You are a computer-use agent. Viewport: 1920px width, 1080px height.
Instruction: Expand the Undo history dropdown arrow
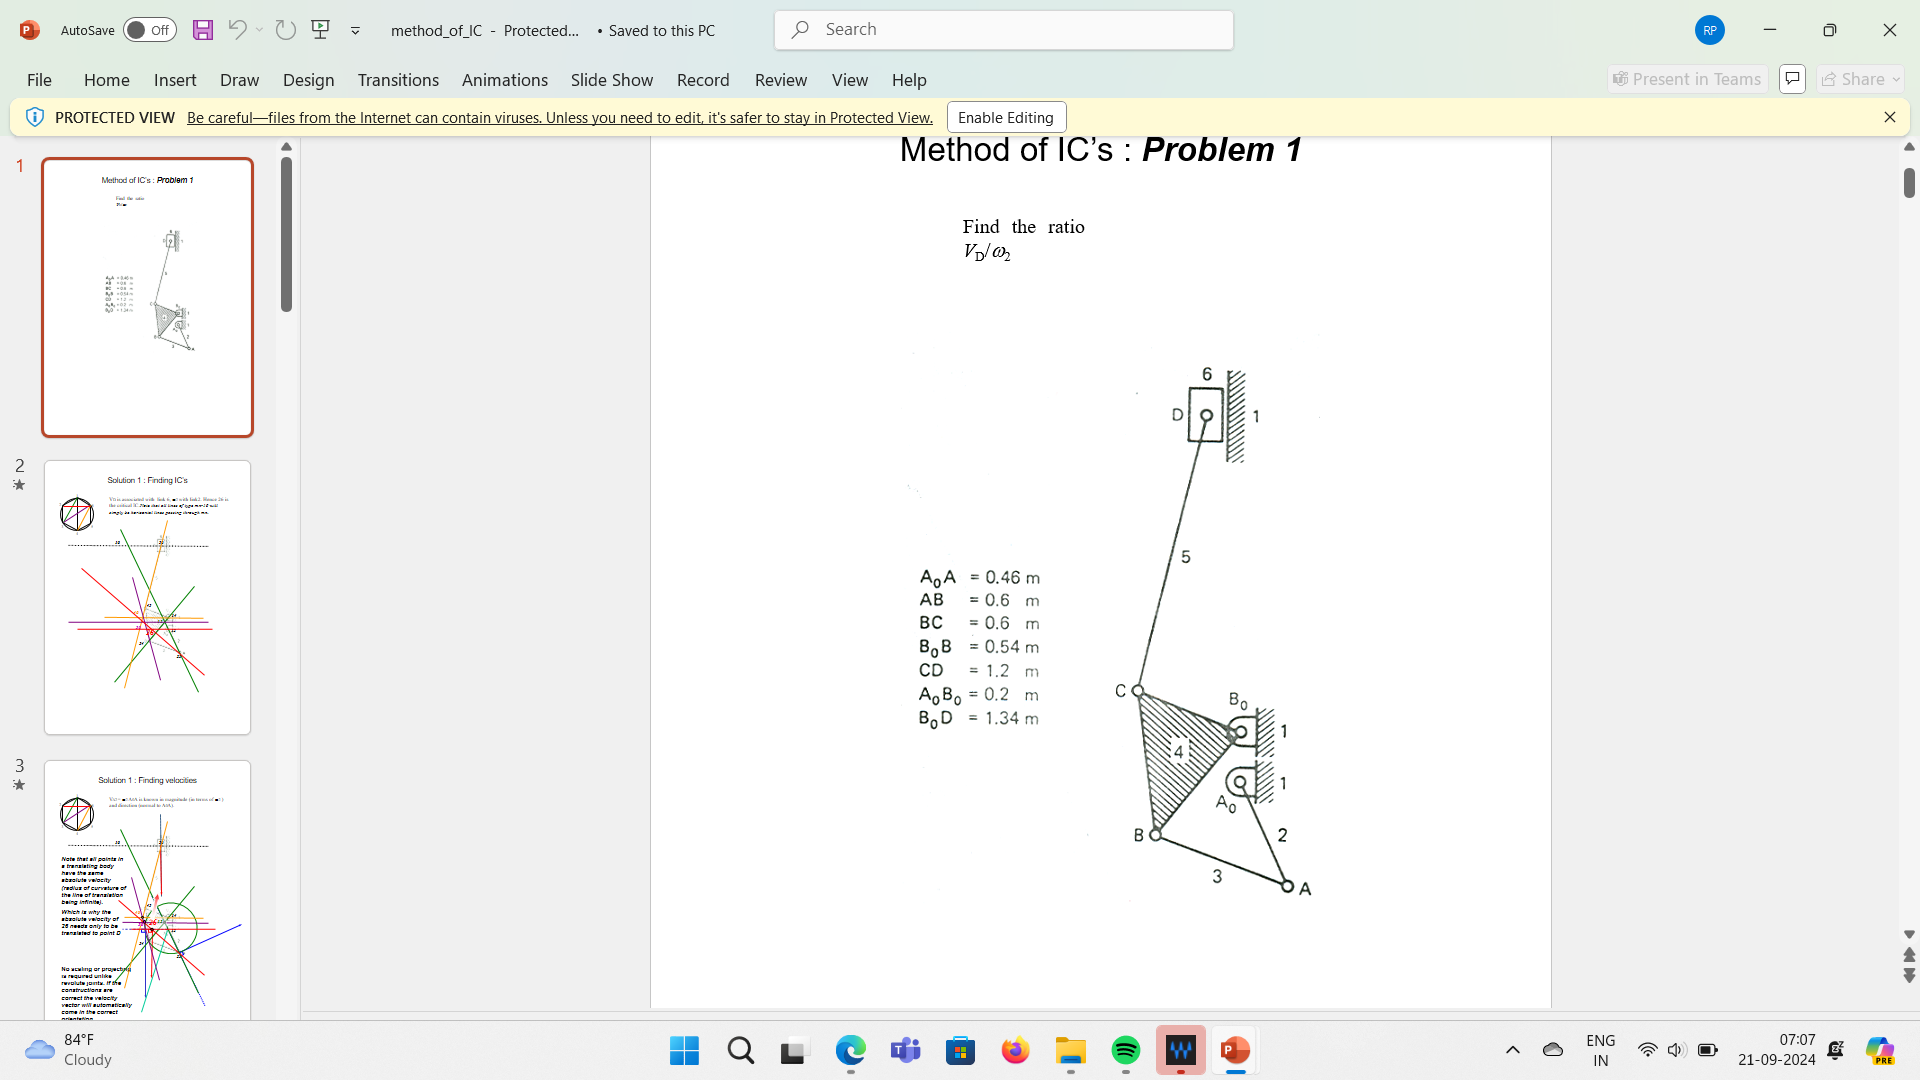[x=258, y=30]
